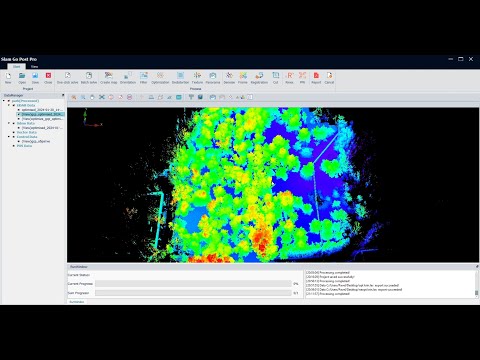This screenshot has width=480, height=360.
Task: Toggle the LiDAR Data checkbox
Action: click(14, 105)
